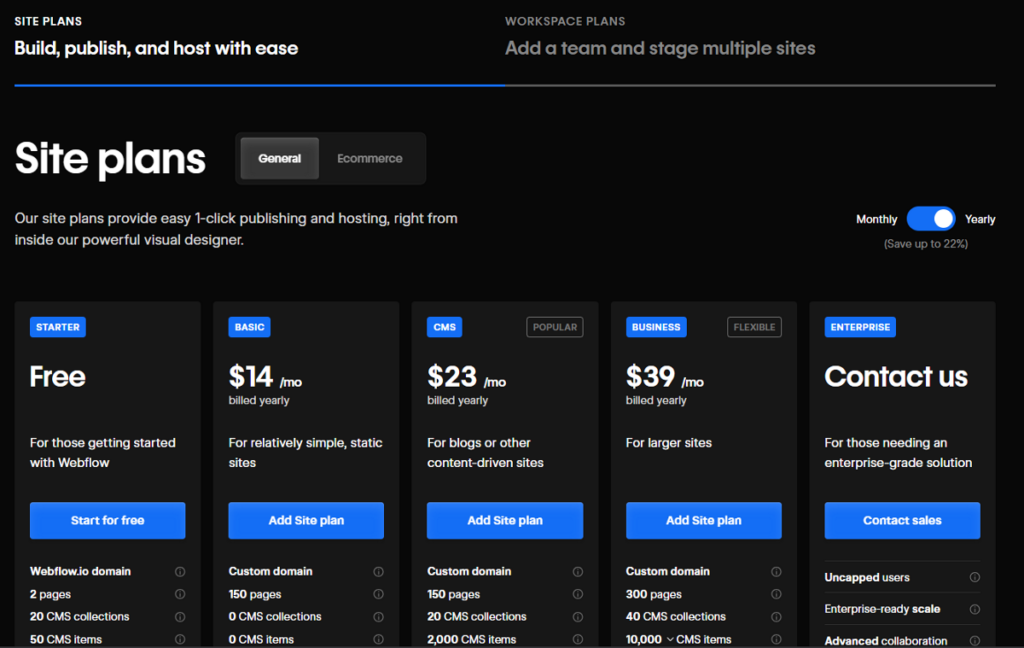This screenshot has height=648, width=1024.
Task: Click 'For those getting started with Webflow'
Action: point(103,453)
